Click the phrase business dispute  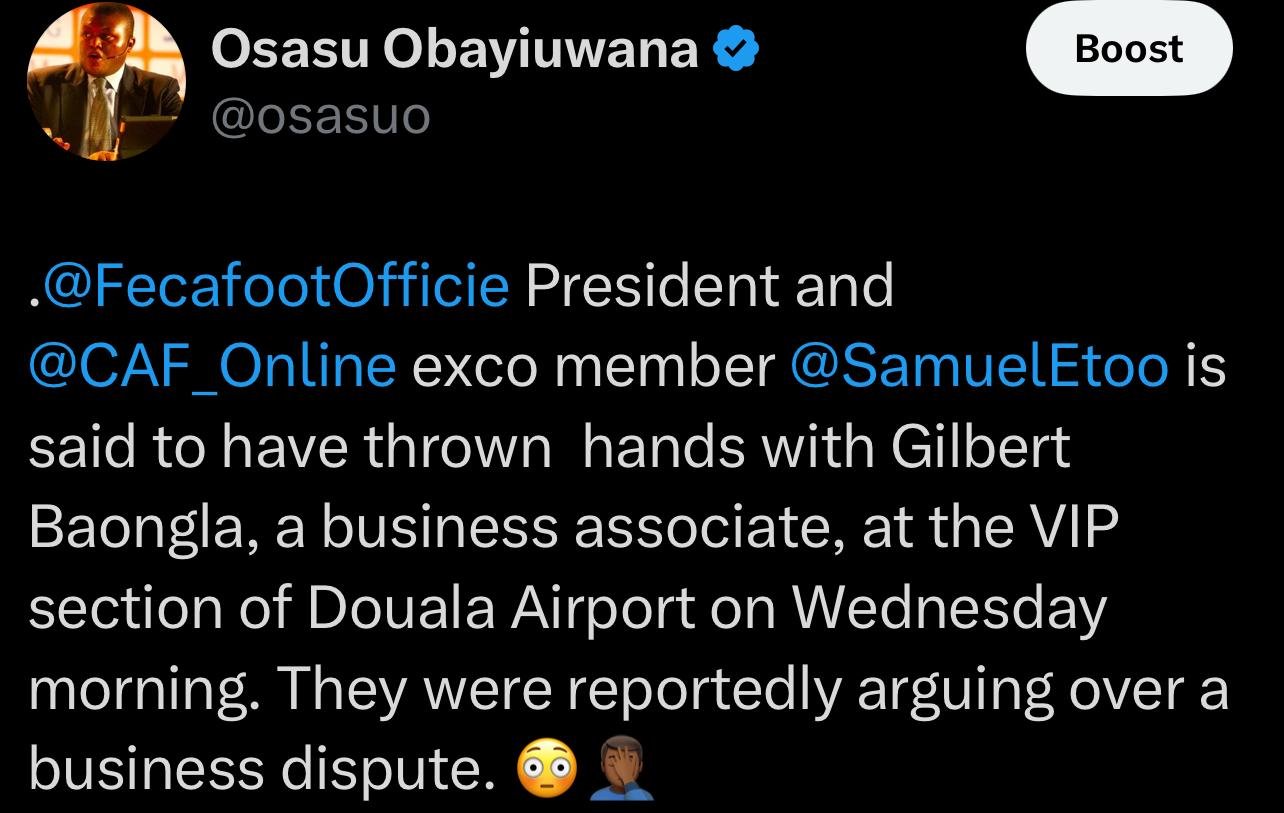tap(262, 771)
